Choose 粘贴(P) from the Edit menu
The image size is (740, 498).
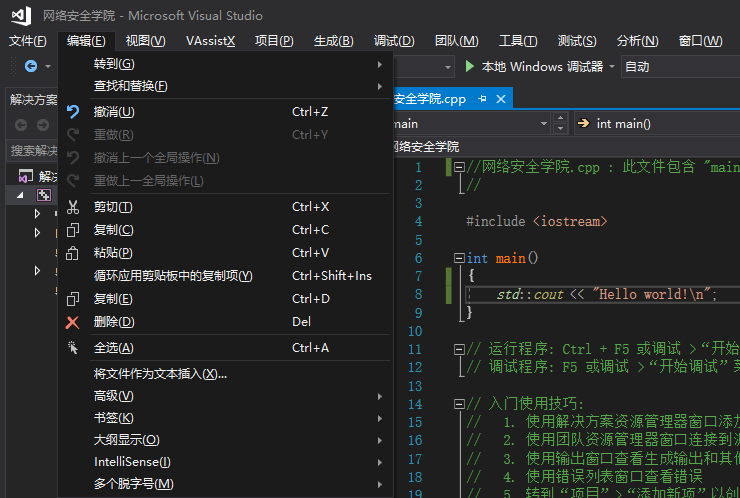click(226, 253)
